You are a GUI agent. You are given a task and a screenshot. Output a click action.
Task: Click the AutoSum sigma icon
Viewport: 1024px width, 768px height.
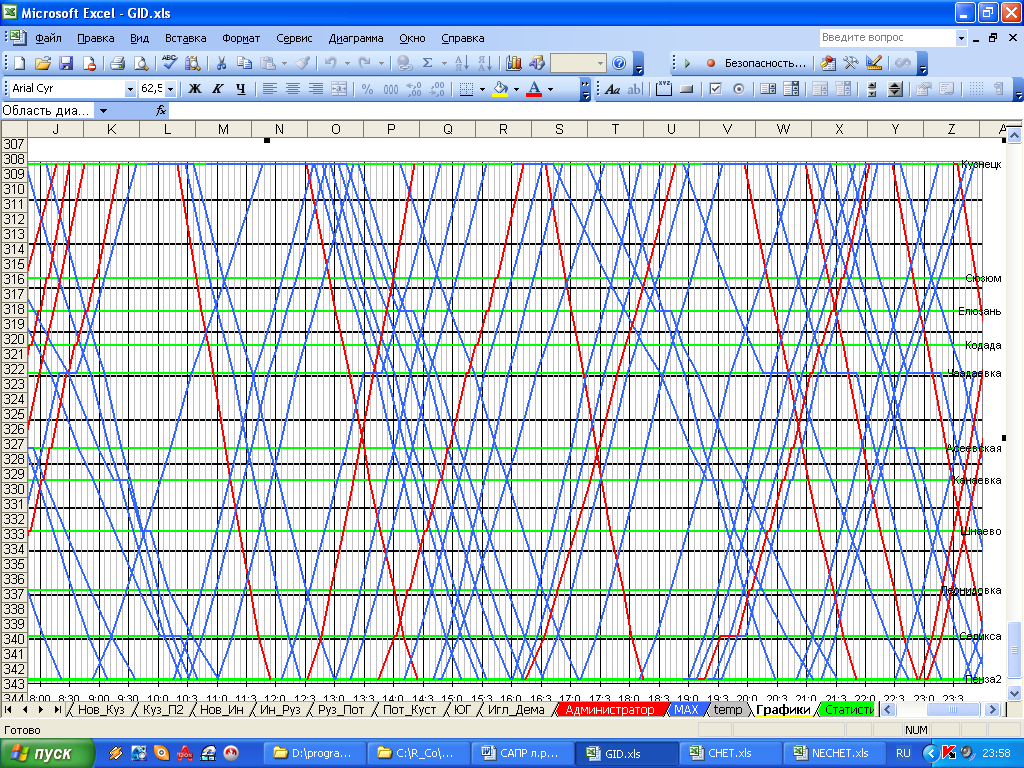pos(428,63)
